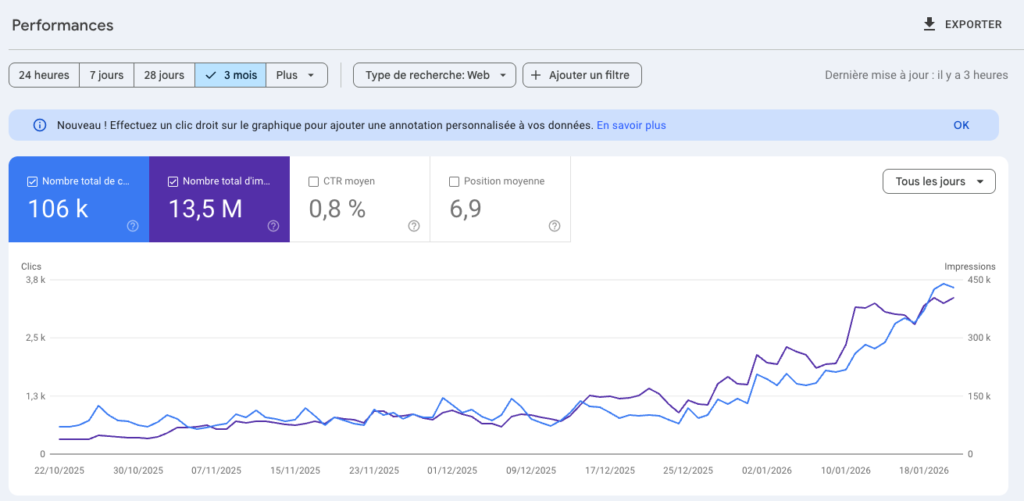Open Type de recherche: Web dropdown
Viewport: 1024px width, 501px height.
point(434,75)
